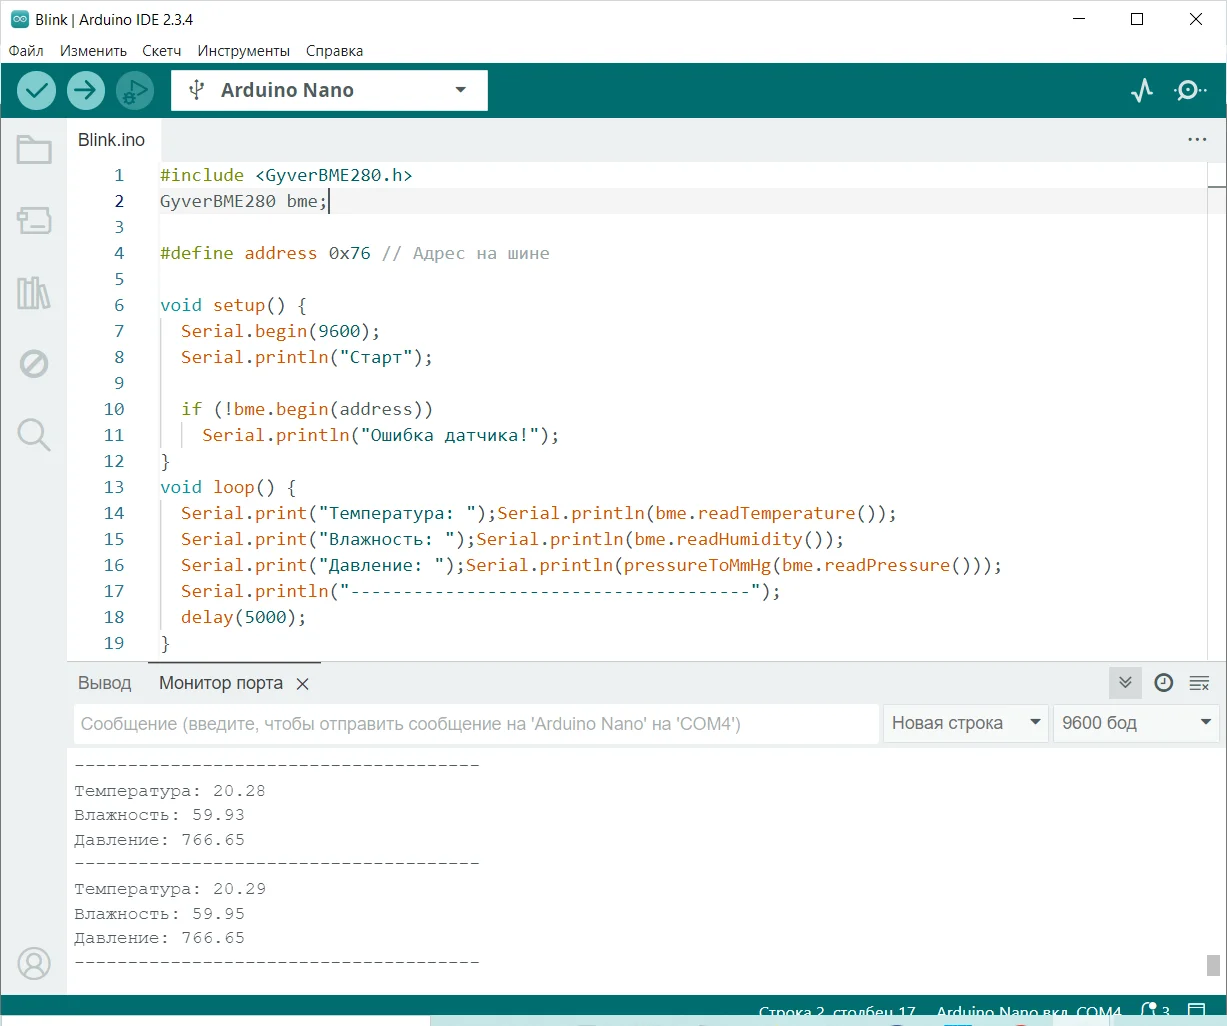
Task: Click the serial message input field
Action: 475,724
